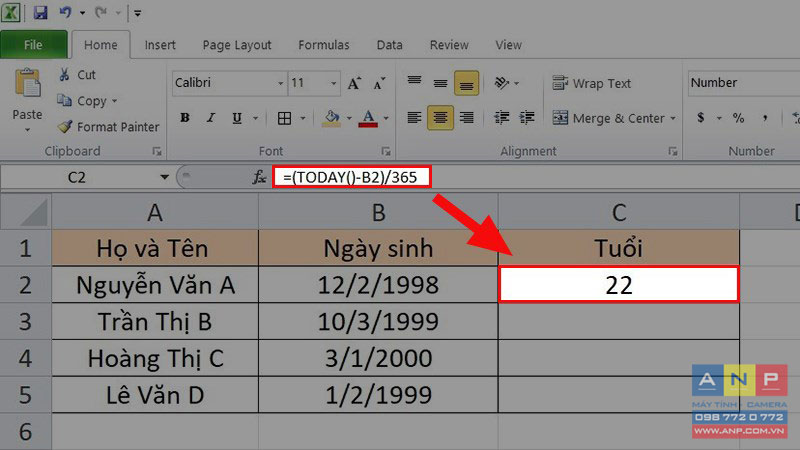Open the Number format combo box
This screenshot has height=450, width=800.
(744, 83)
